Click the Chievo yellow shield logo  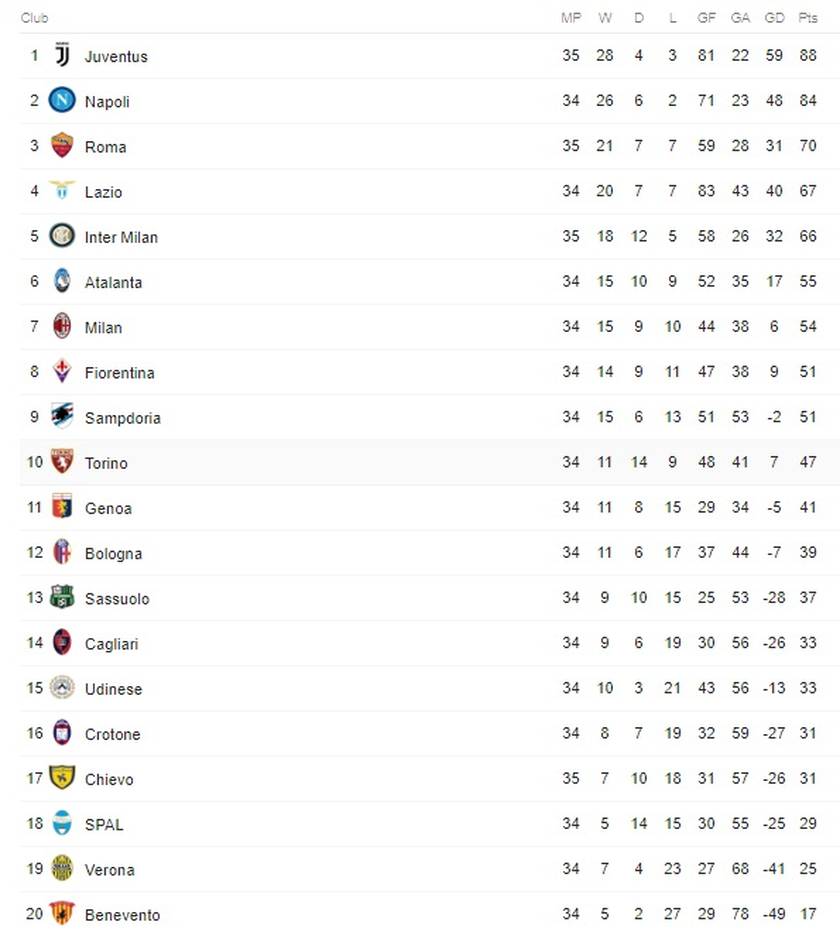(x=62, y=778)
